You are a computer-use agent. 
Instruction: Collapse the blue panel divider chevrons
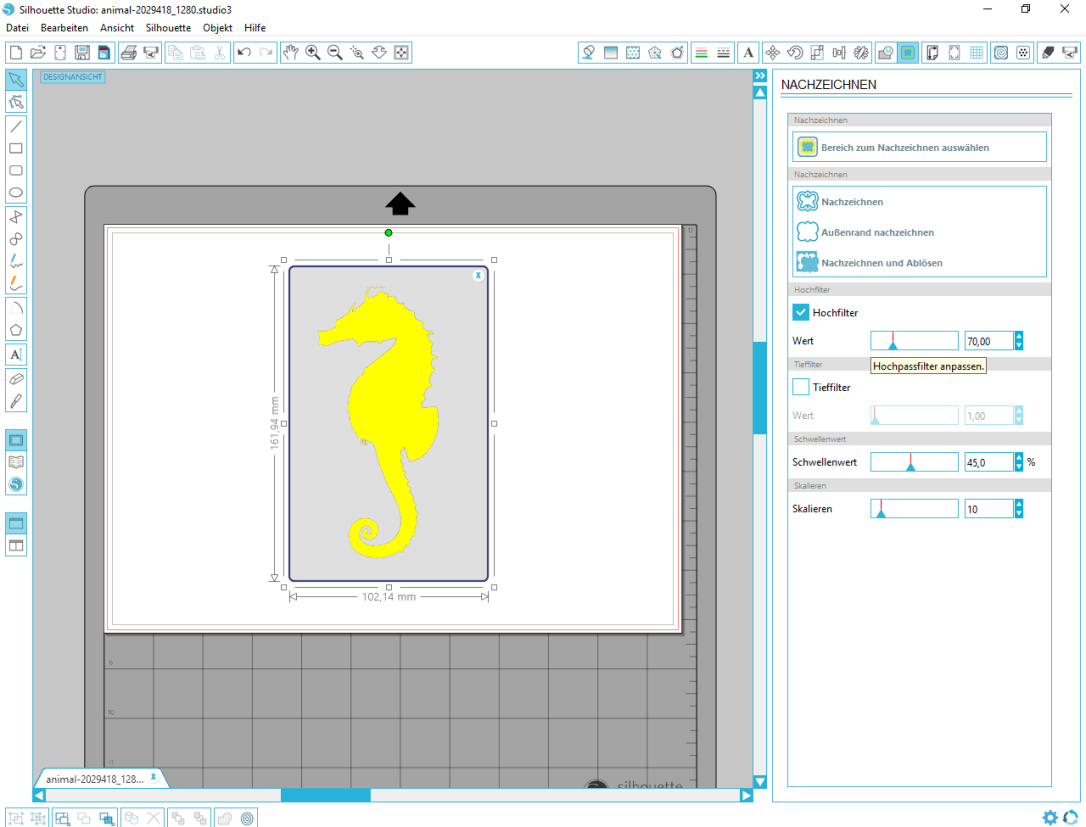760,74
